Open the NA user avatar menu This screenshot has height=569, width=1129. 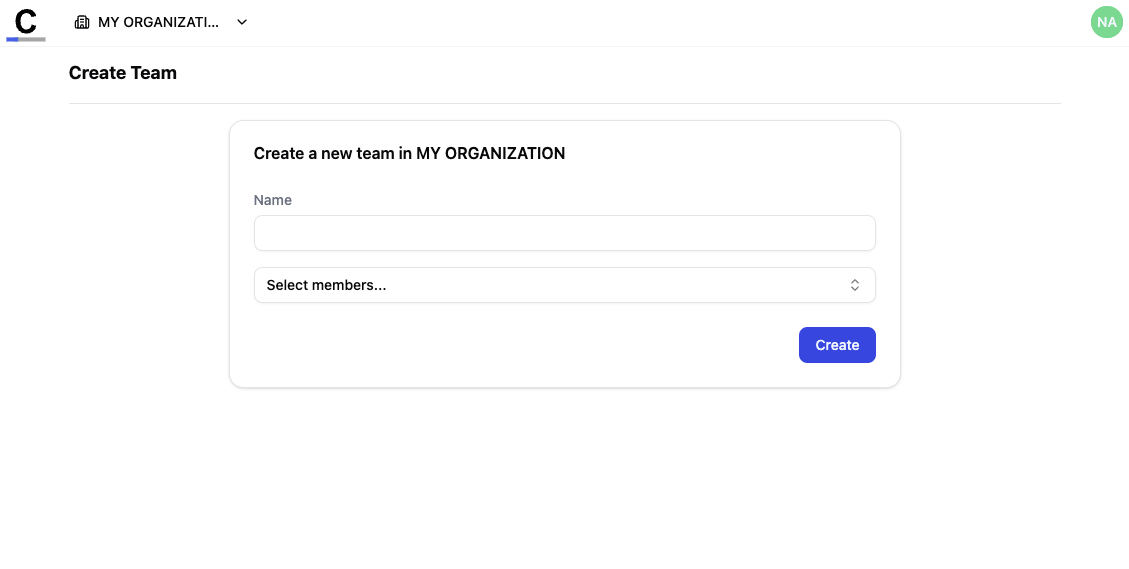pos(1106,22)
